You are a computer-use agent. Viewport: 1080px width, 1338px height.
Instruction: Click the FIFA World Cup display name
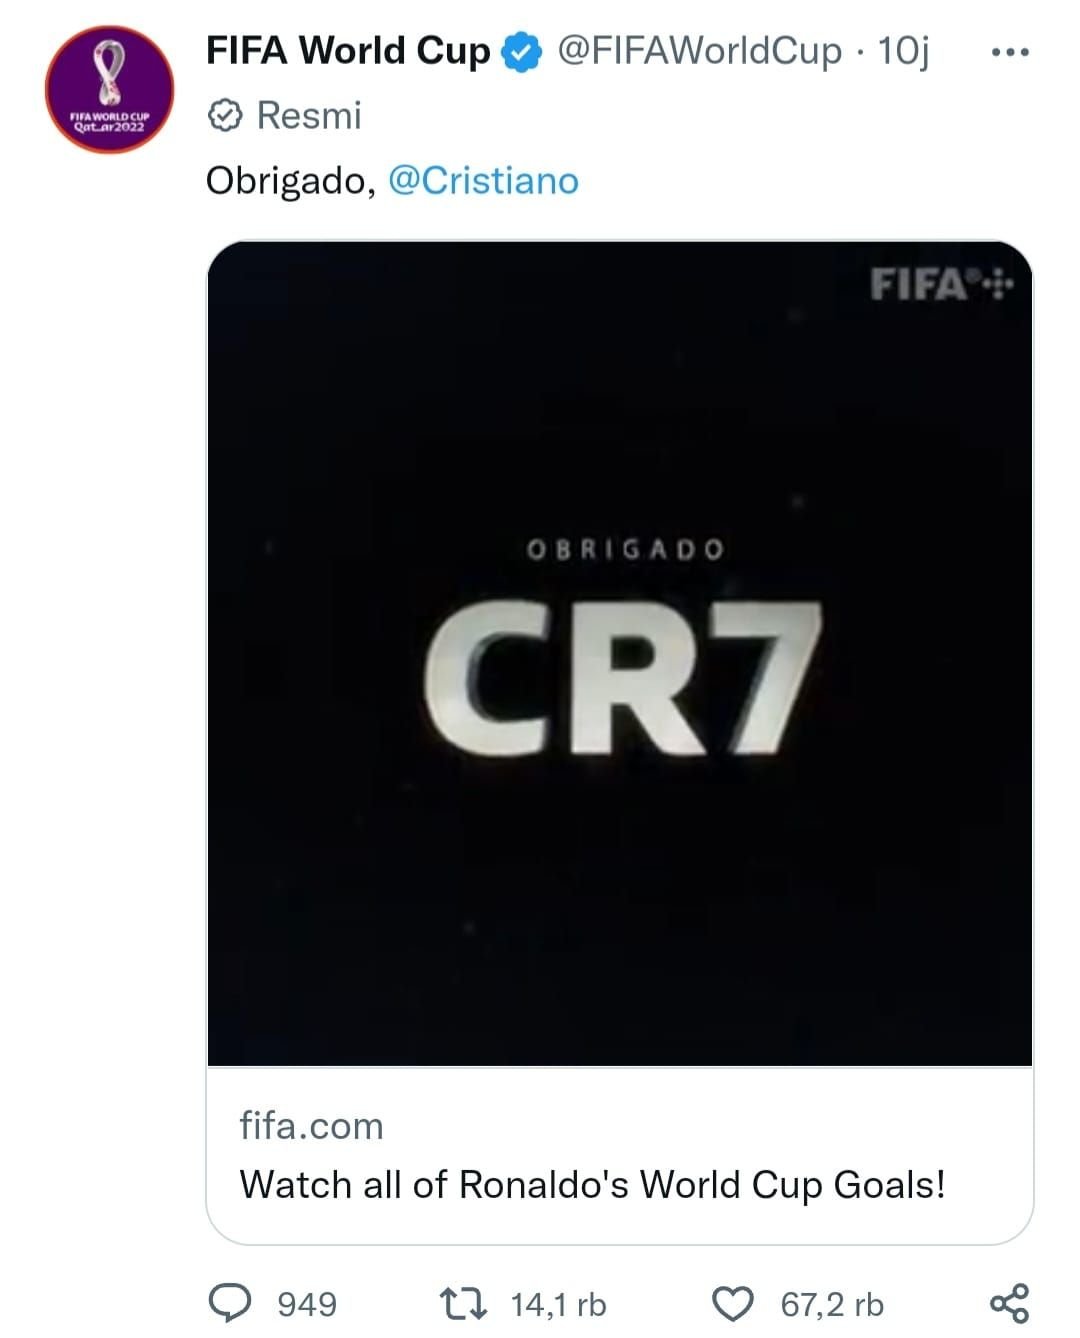pyautogui.click(x=348, y=51)
